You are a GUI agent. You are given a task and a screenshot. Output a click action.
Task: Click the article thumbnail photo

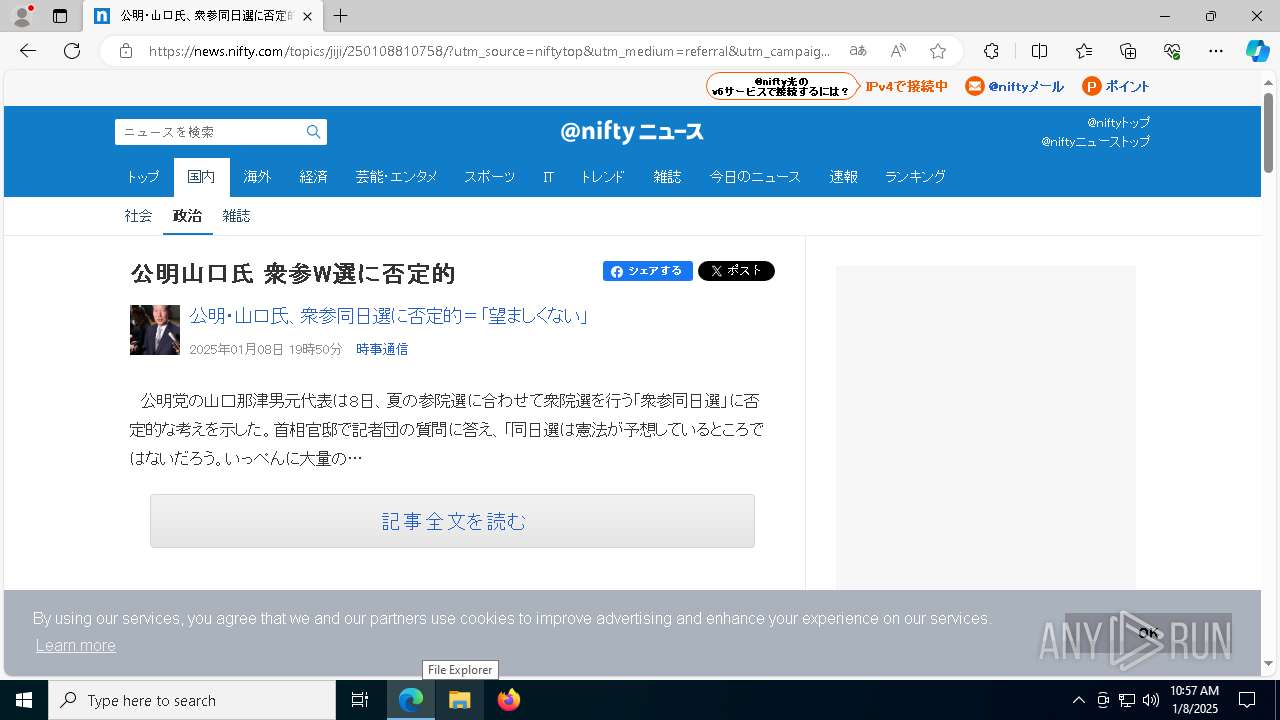(155, 330)
